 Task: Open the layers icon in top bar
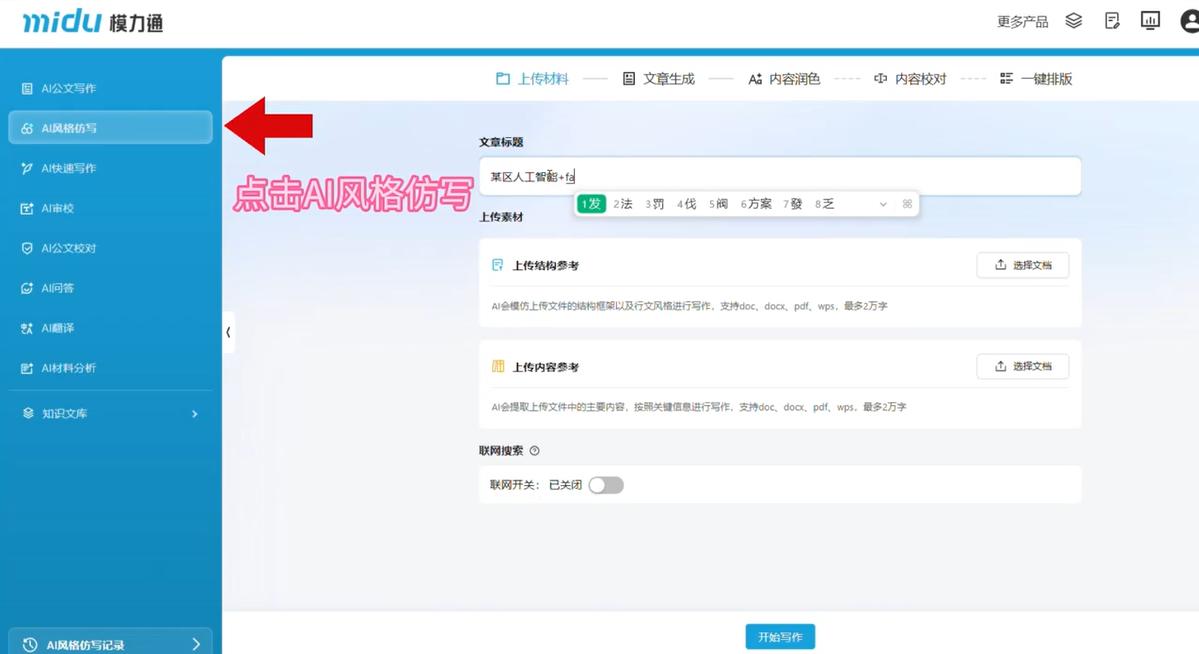tap(1074, 21)
